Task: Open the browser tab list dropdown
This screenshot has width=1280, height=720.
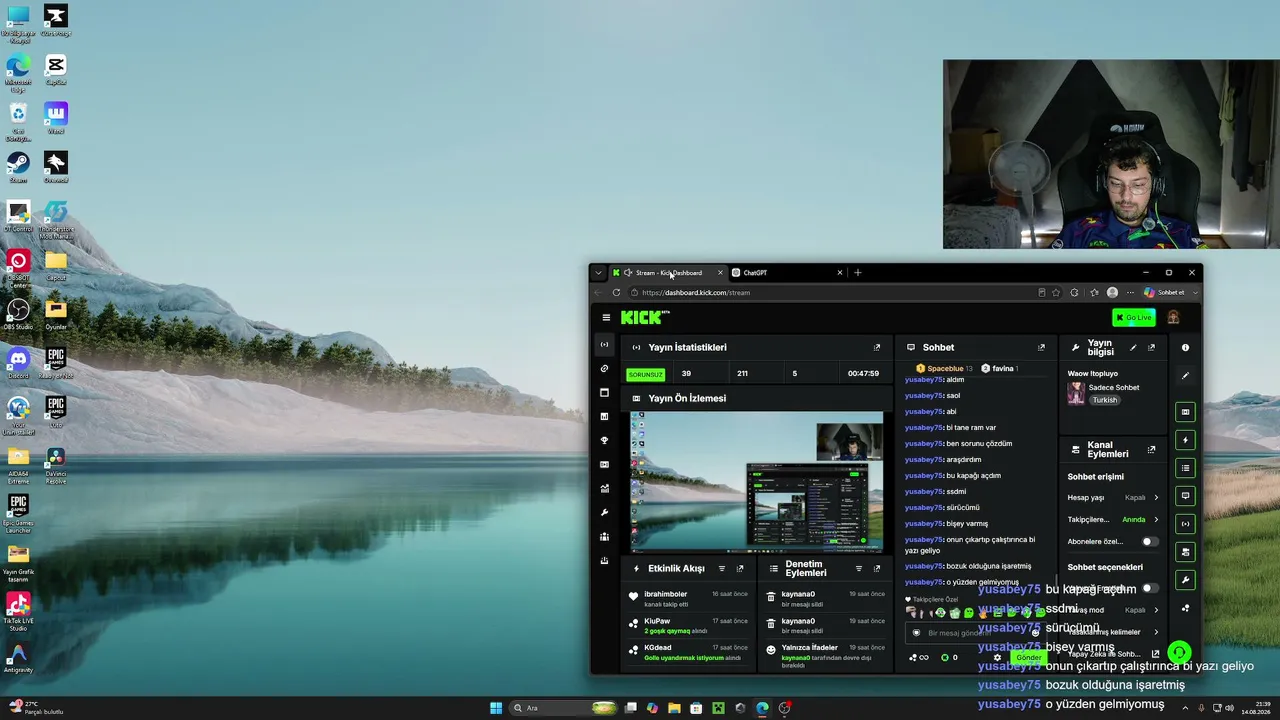Action: pos(598,273)
